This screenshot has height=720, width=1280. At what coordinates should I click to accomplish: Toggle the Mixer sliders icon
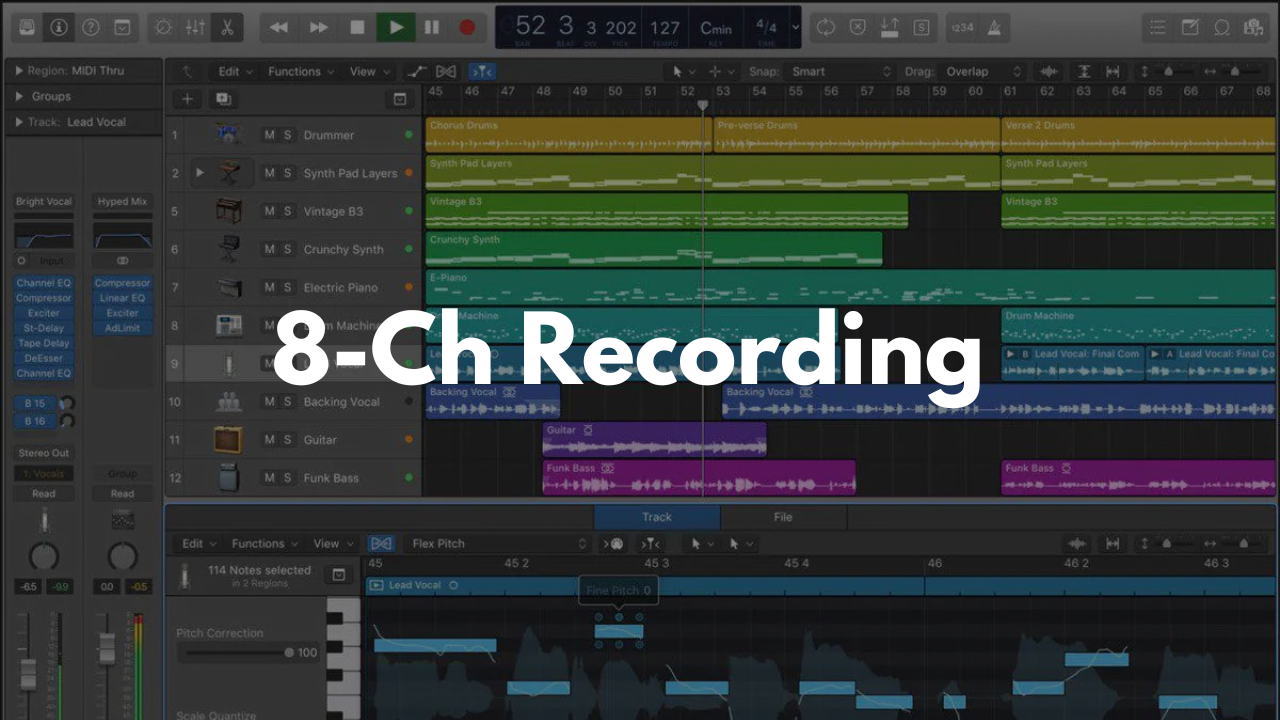(195, 27)
